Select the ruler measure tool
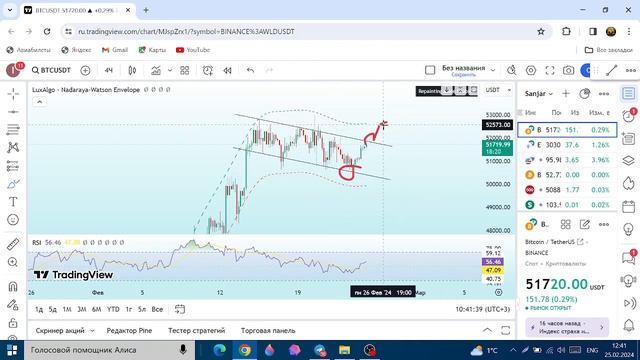The height and width of the screenshot is (360, 640). (x=13, y=244)
